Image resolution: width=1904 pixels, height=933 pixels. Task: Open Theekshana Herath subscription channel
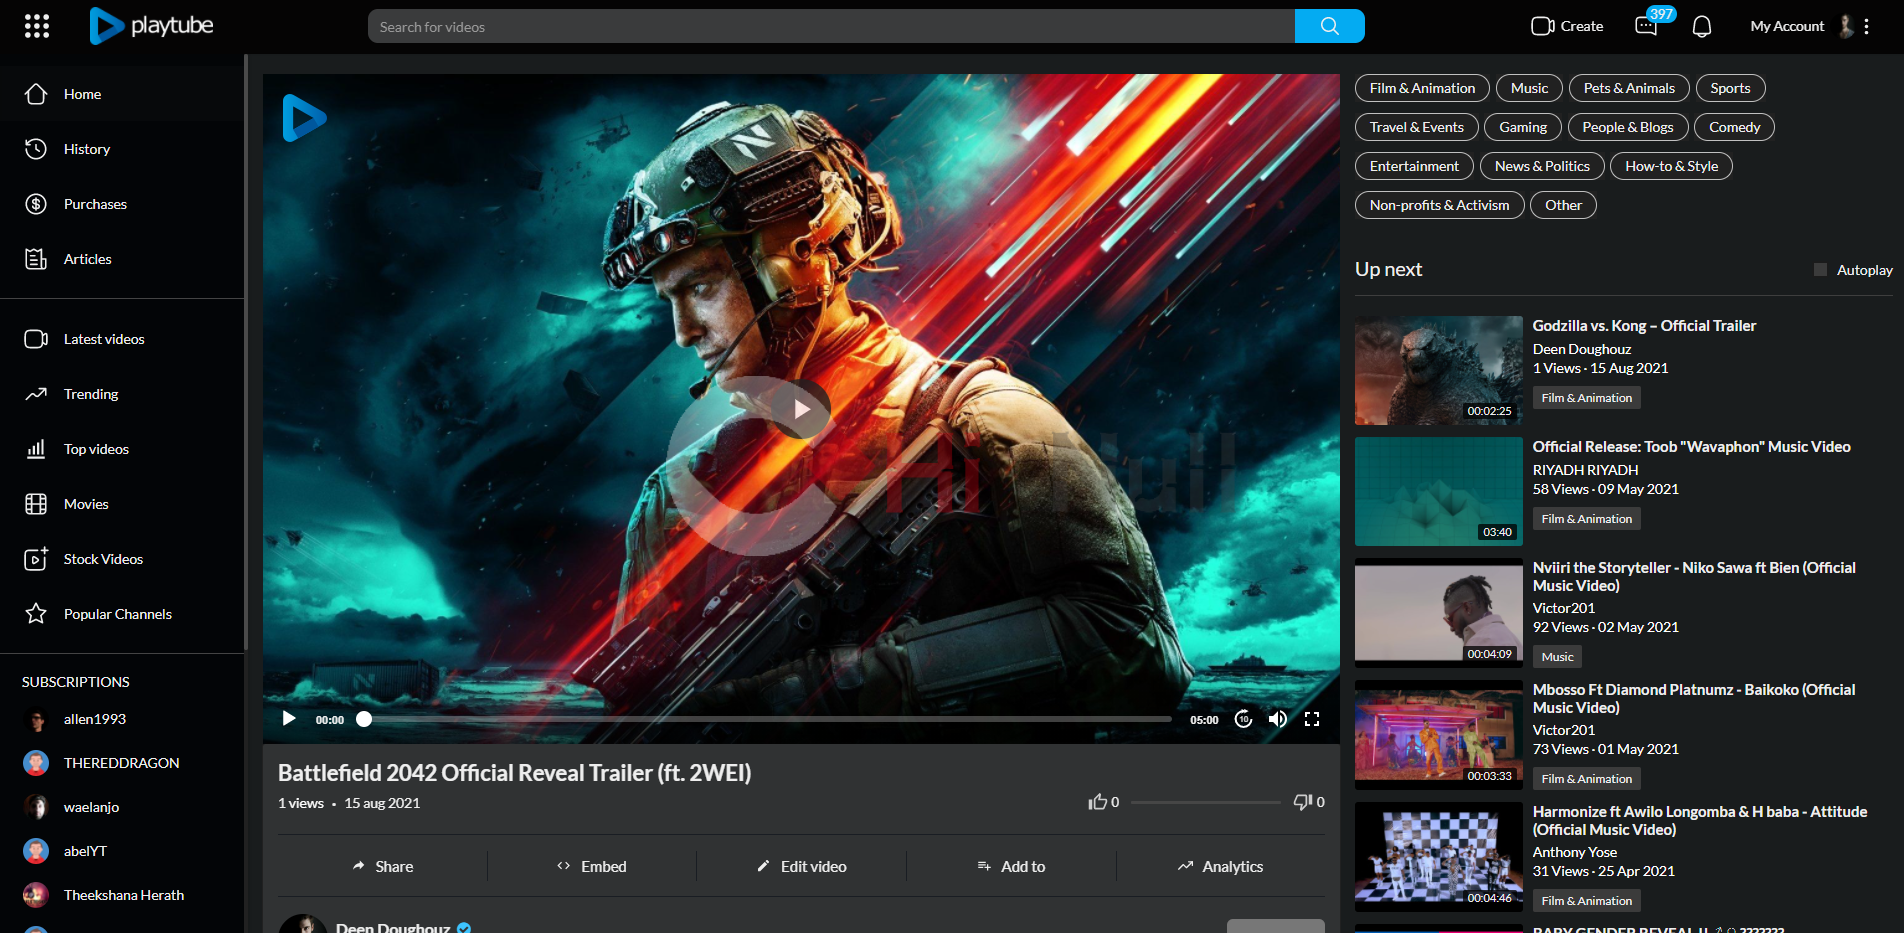tap(122, 895)
